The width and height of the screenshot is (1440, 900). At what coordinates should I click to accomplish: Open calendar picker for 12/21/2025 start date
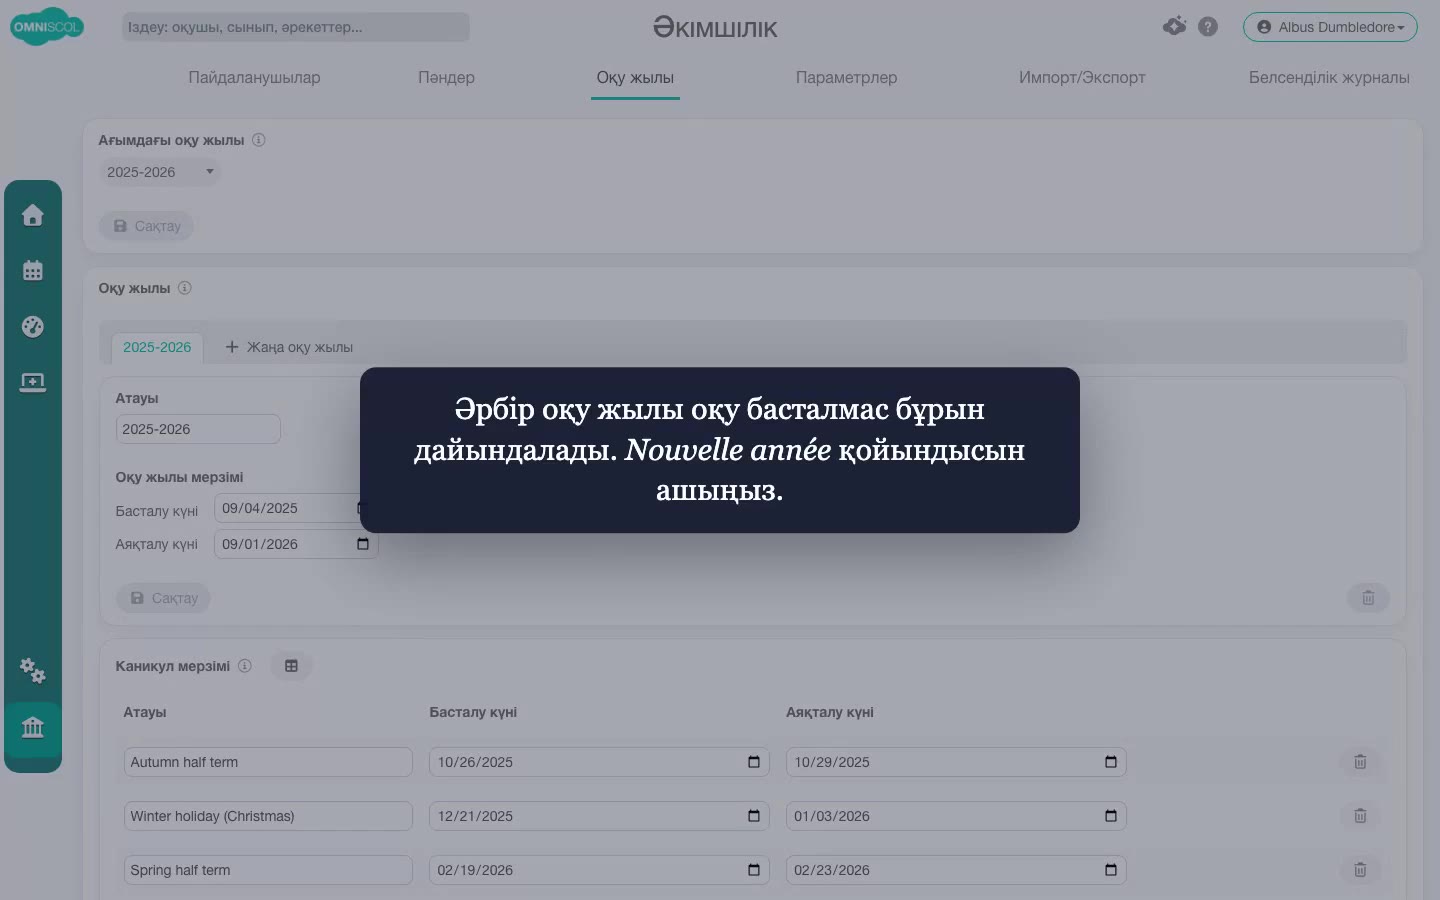tap(754, 816)
